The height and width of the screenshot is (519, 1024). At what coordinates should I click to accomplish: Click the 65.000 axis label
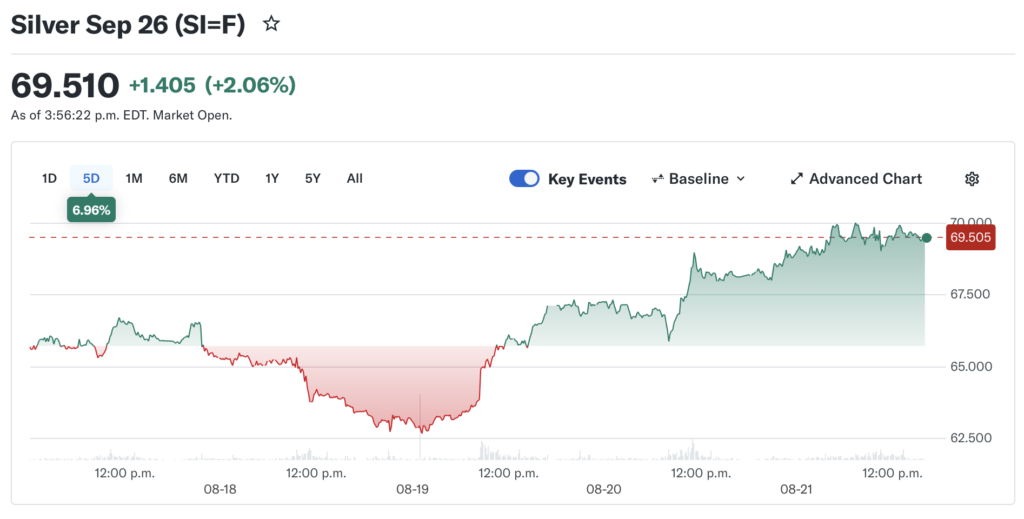[970, 366]
